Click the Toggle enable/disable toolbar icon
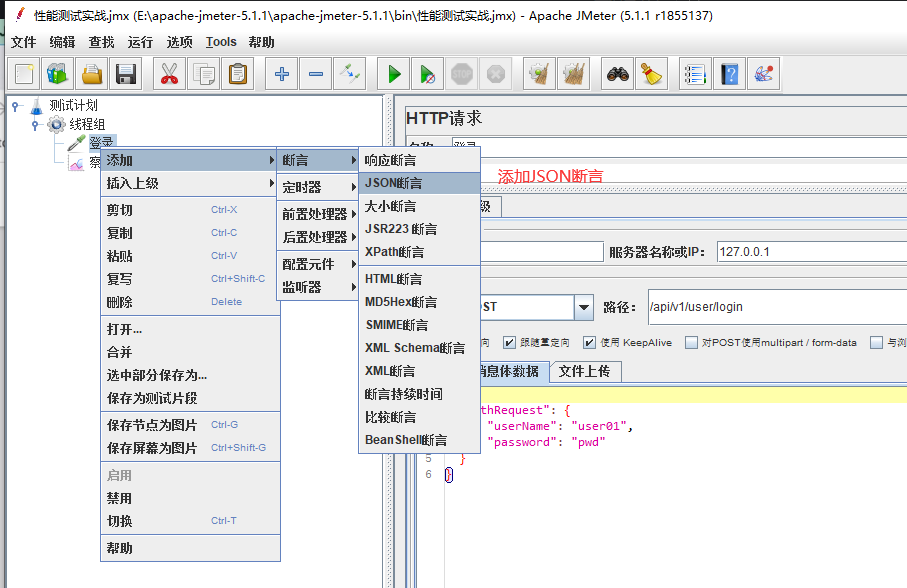The height and width of the screenshot is (588, 907). coord(350,74)
